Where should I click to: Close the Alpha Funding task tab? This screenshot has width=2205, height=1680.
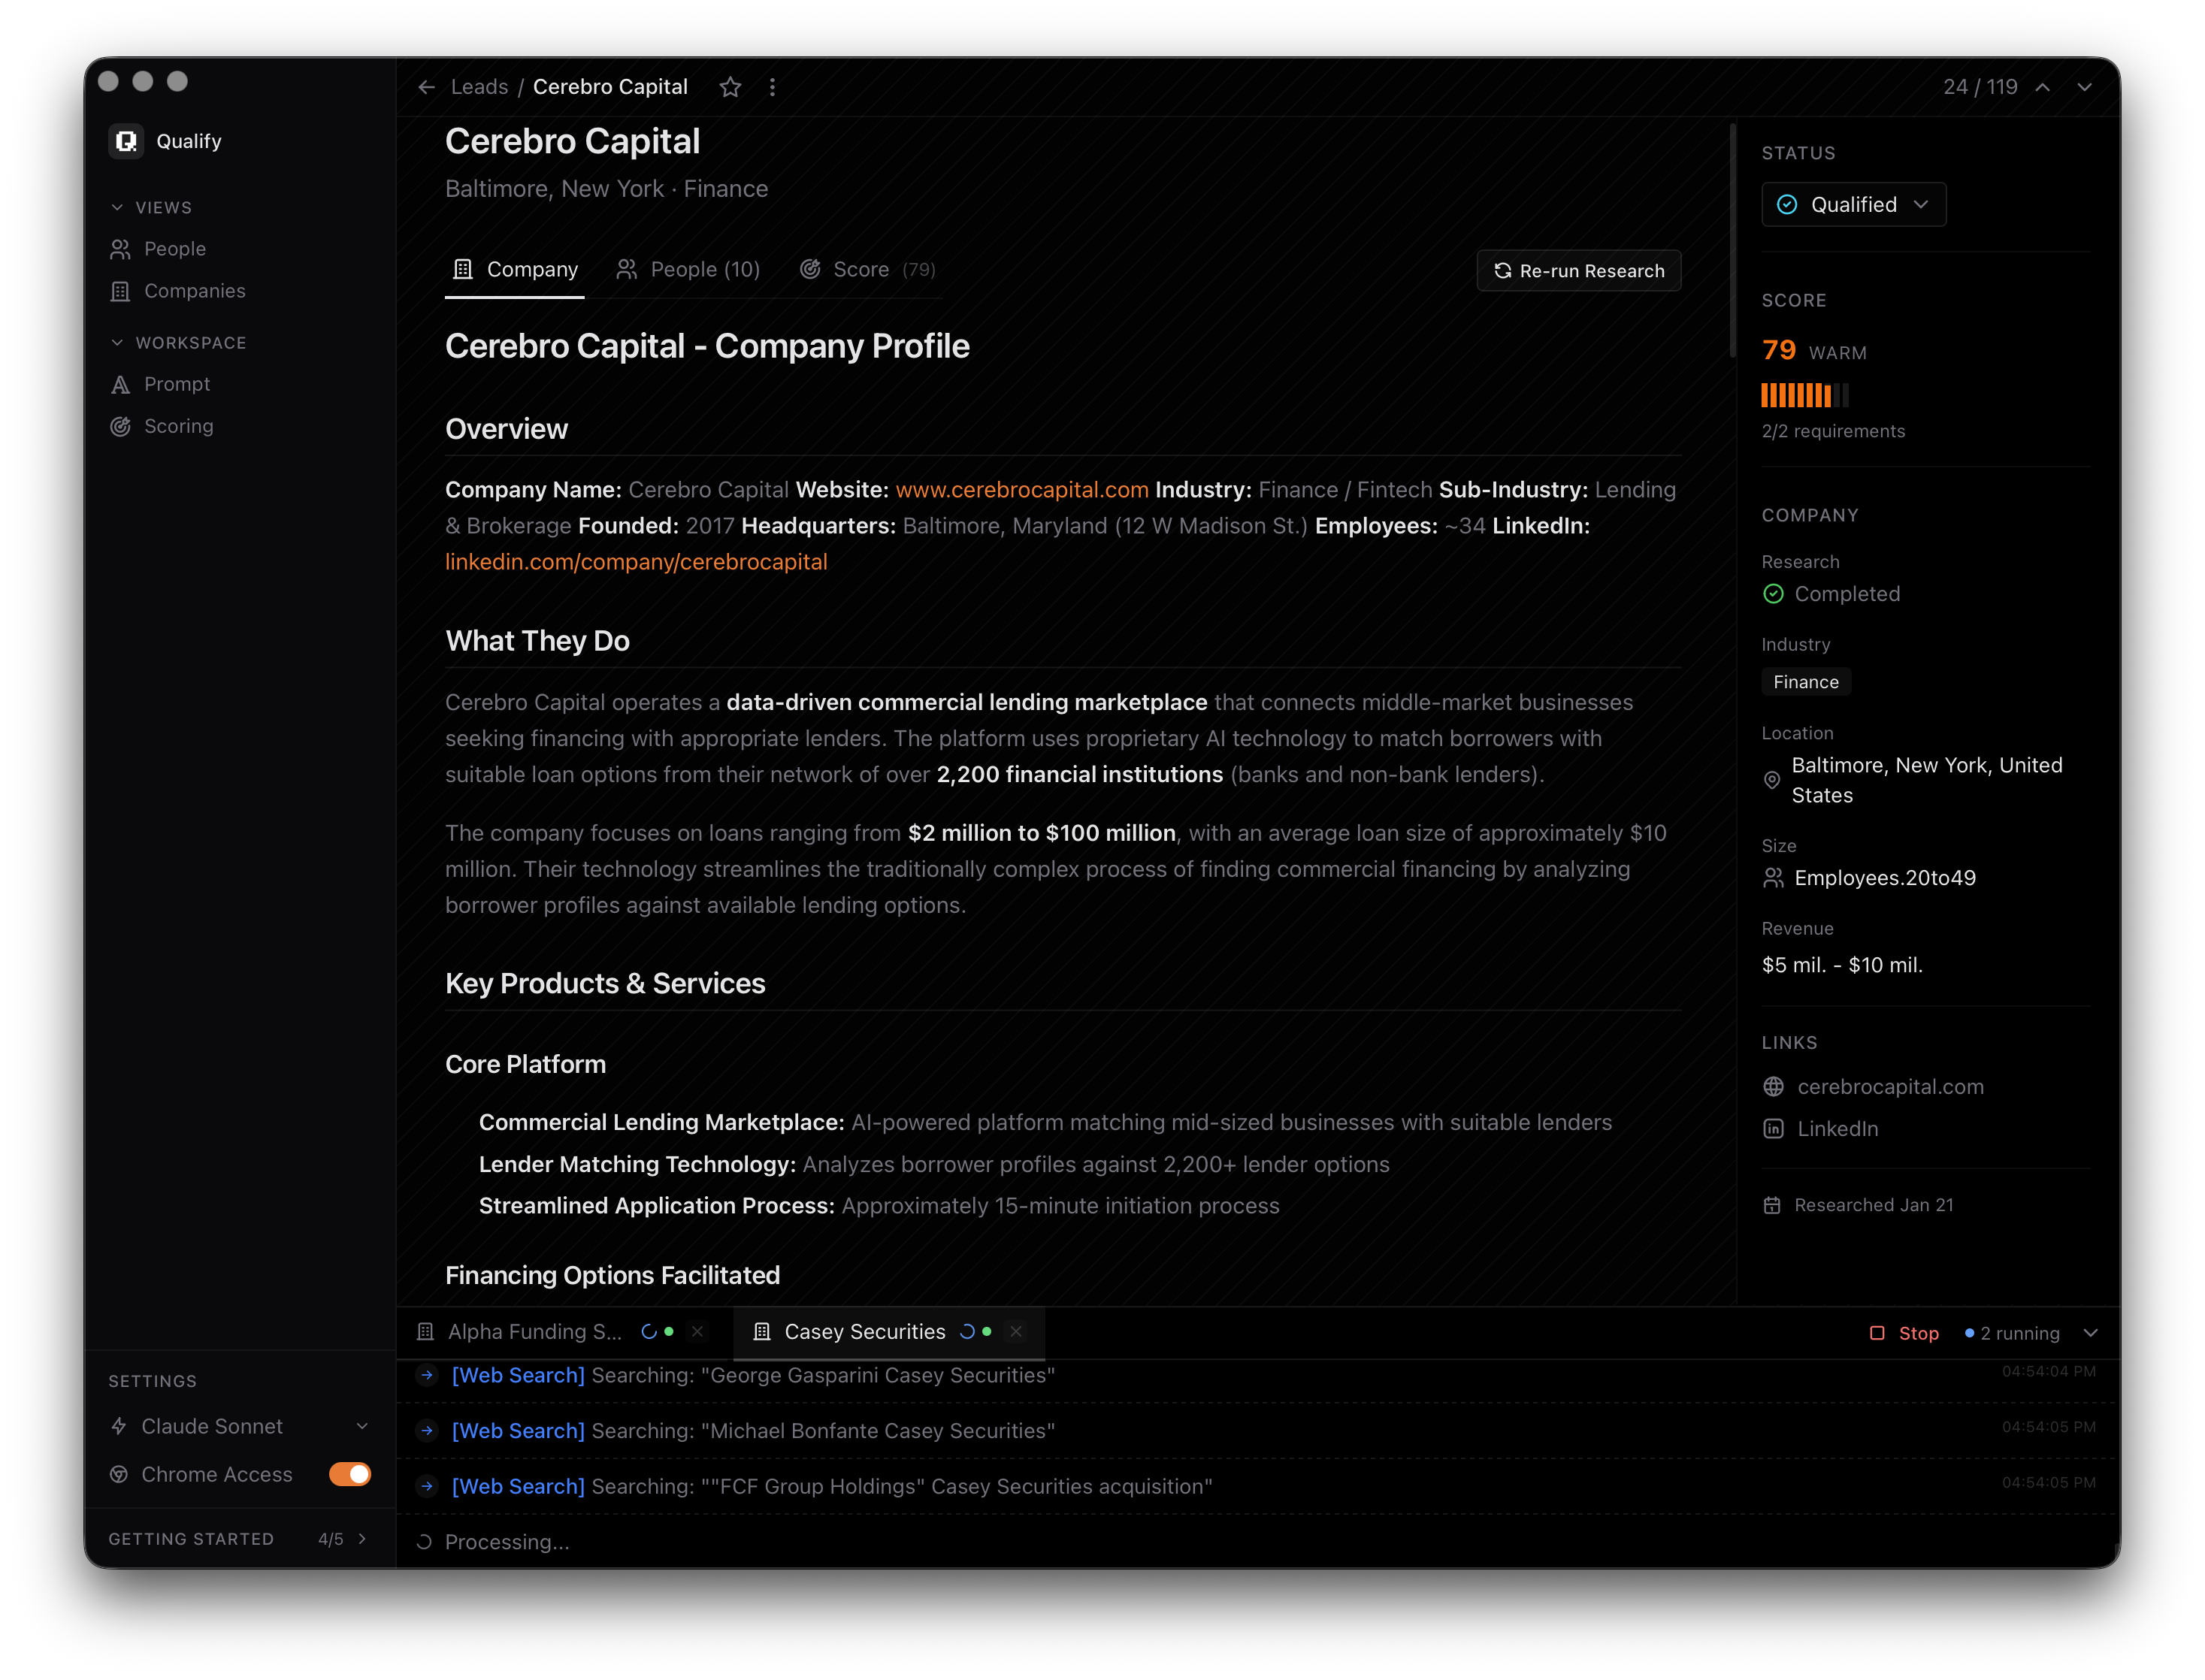697,1332
